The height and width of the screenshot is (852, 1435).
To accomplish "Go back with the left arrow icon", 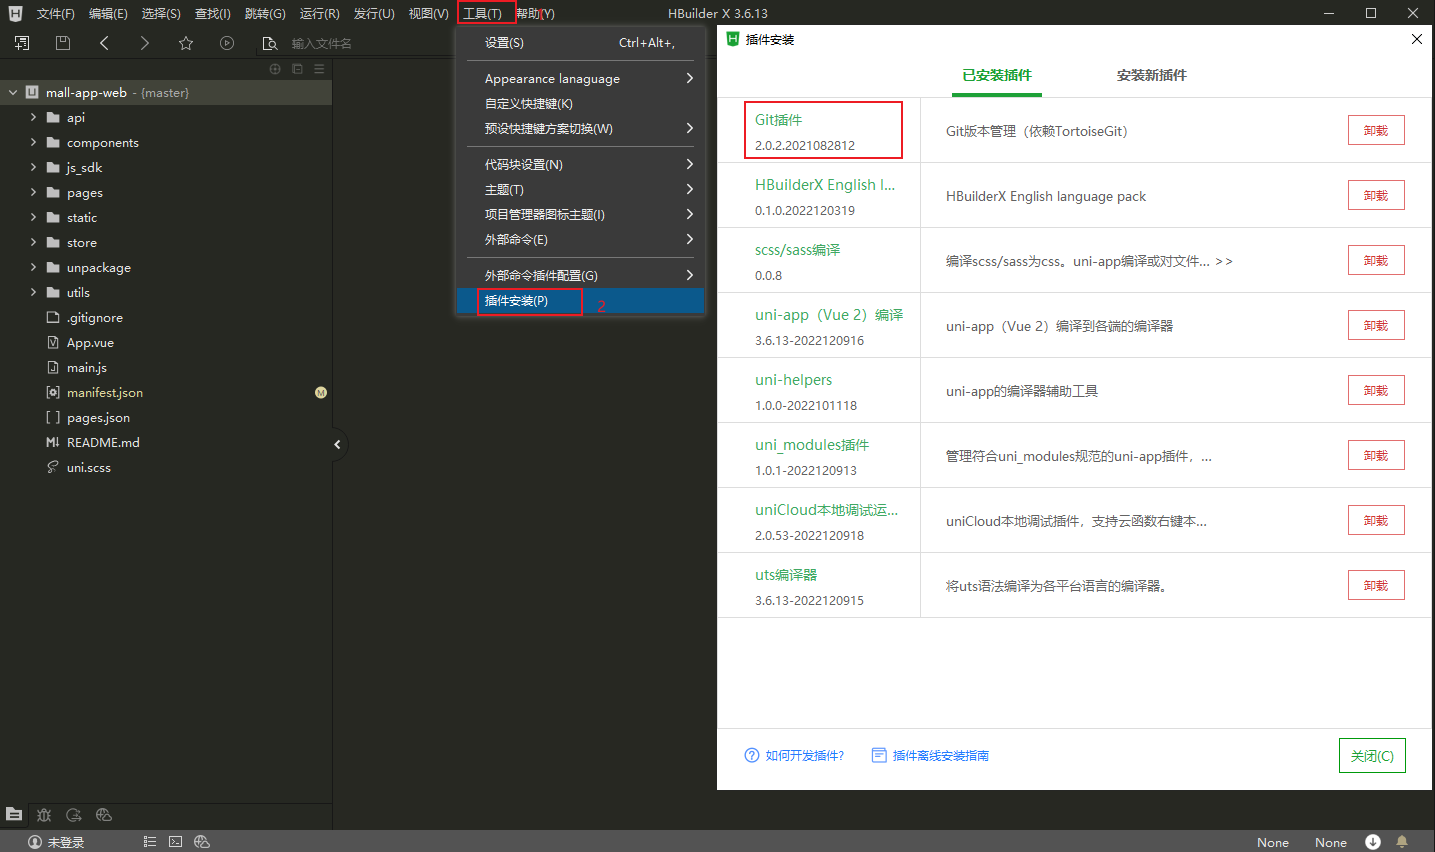I will tap(104, 43).
